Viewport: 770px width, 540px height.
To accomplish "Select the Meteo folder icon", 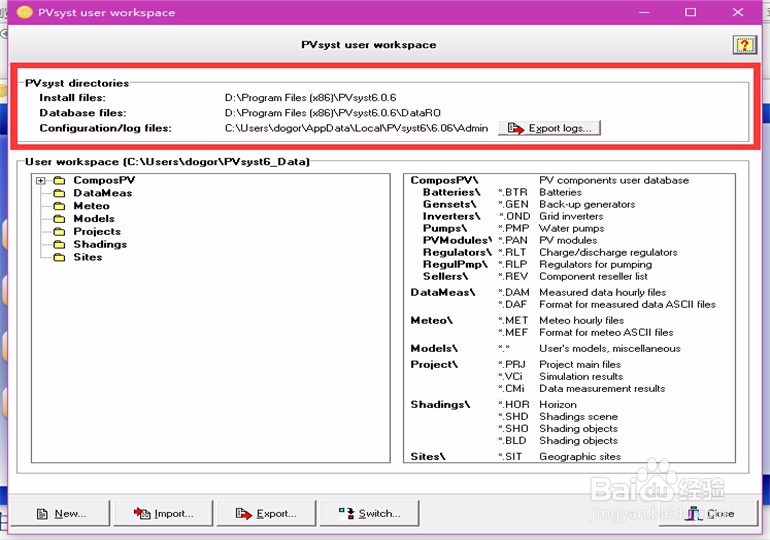I will [x=59, y=206].
